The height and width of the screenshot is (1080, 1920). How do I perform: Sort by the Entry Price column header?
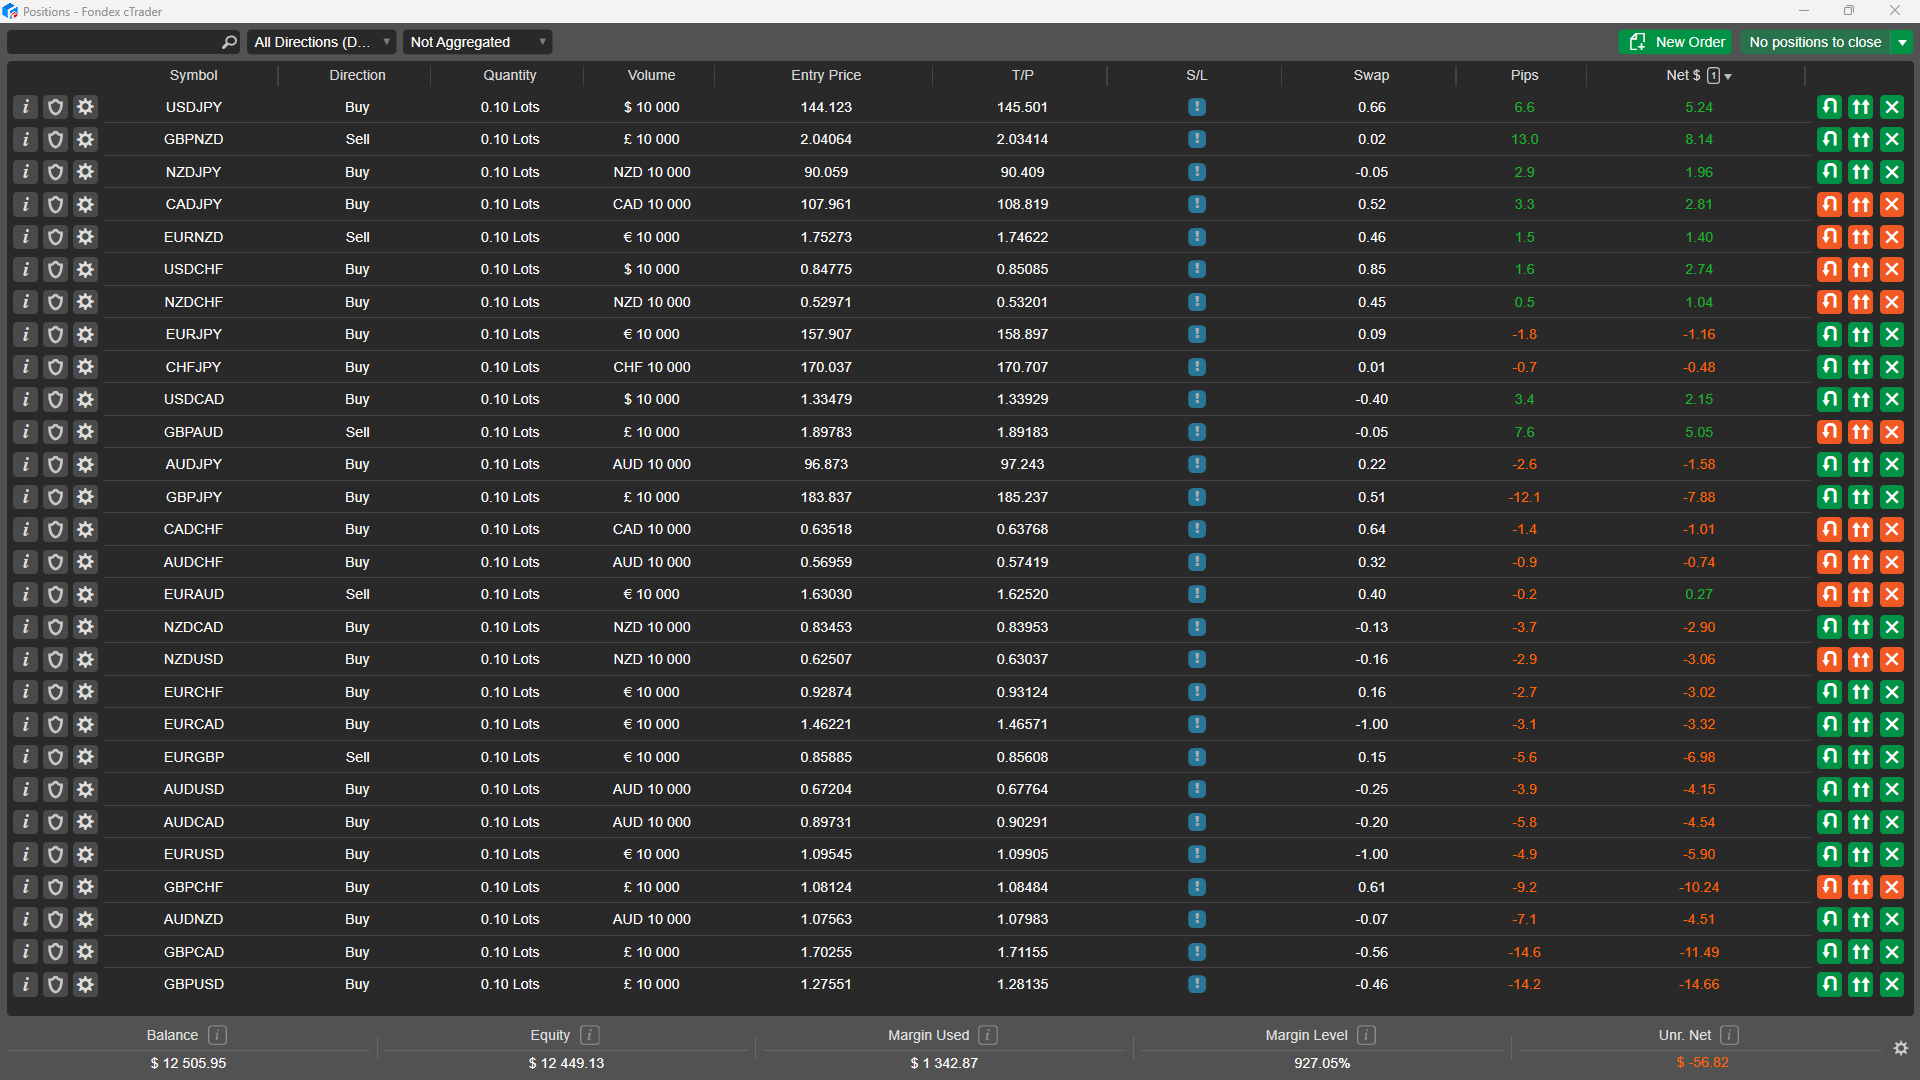click(826, 75)
